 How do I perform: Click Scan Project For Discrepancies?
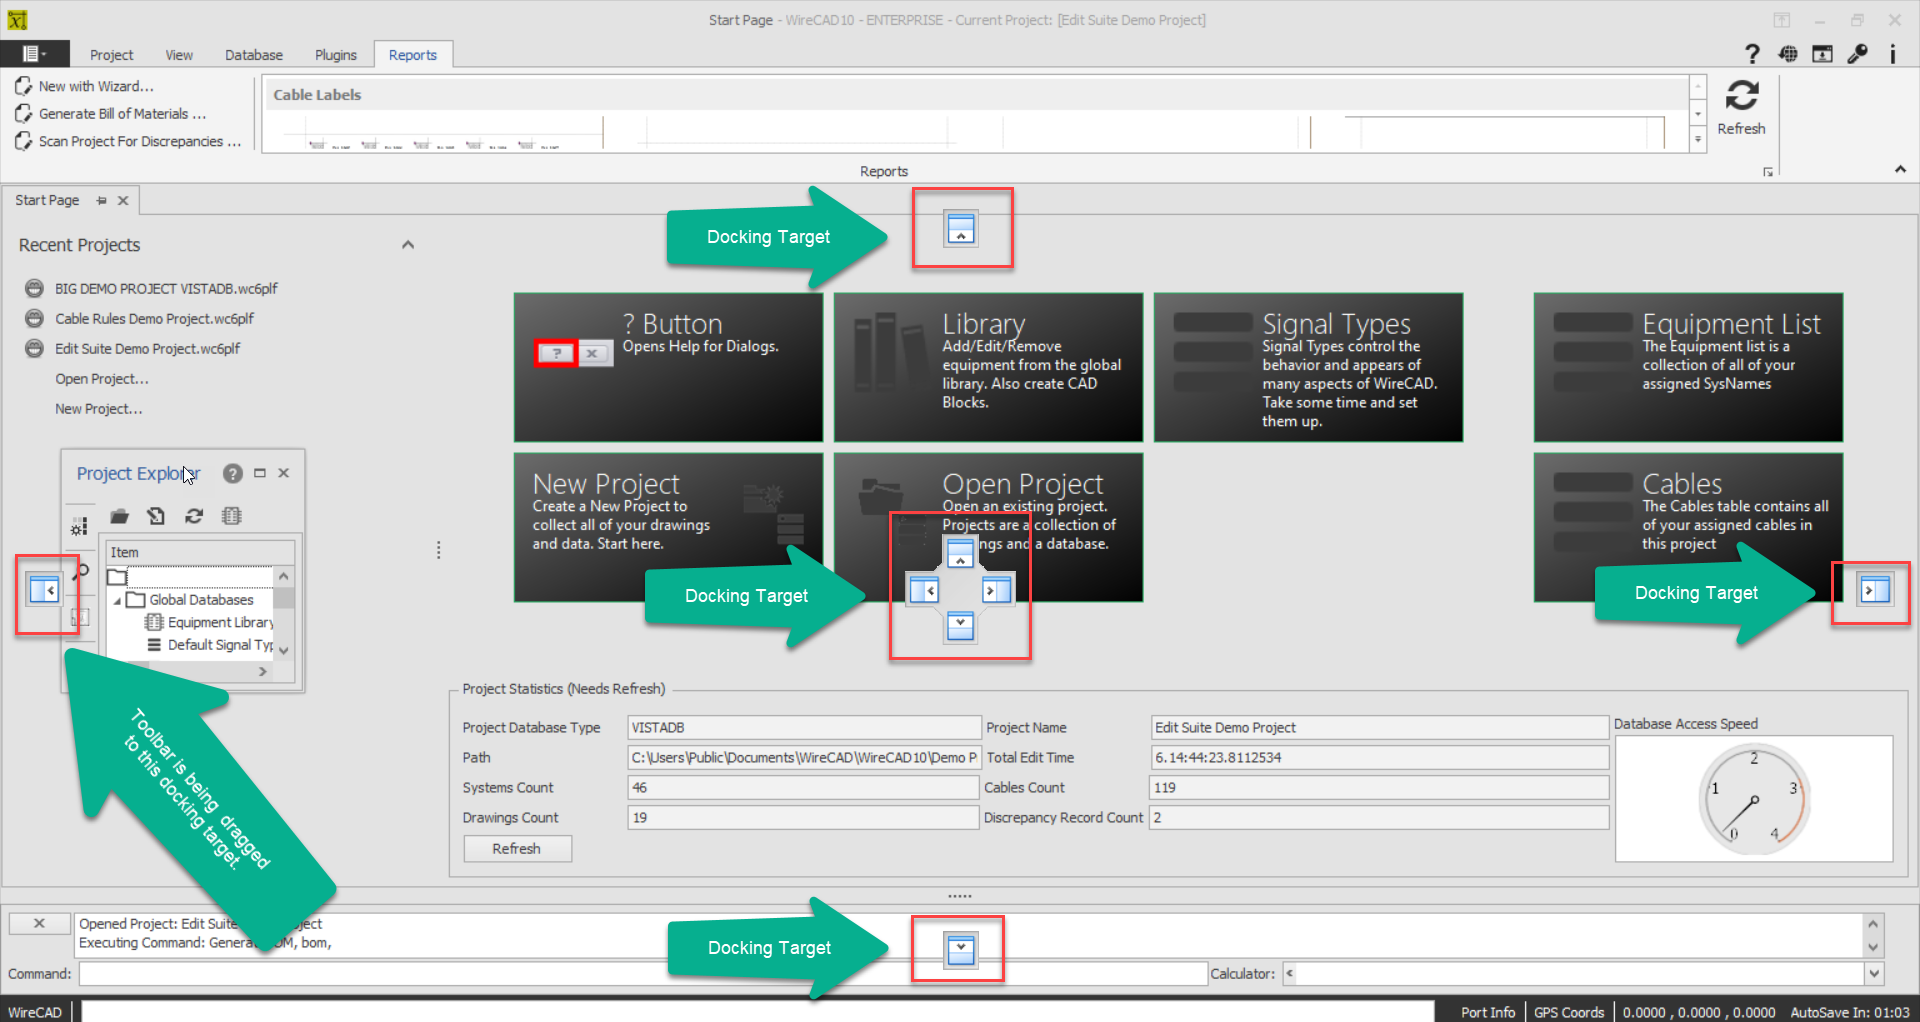coord(128,141)
